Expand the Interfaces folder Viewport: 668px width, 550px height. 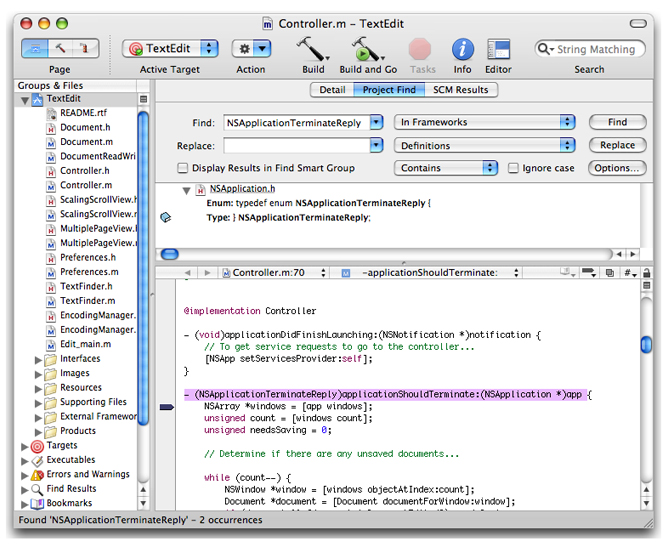(x=38, y=360)
